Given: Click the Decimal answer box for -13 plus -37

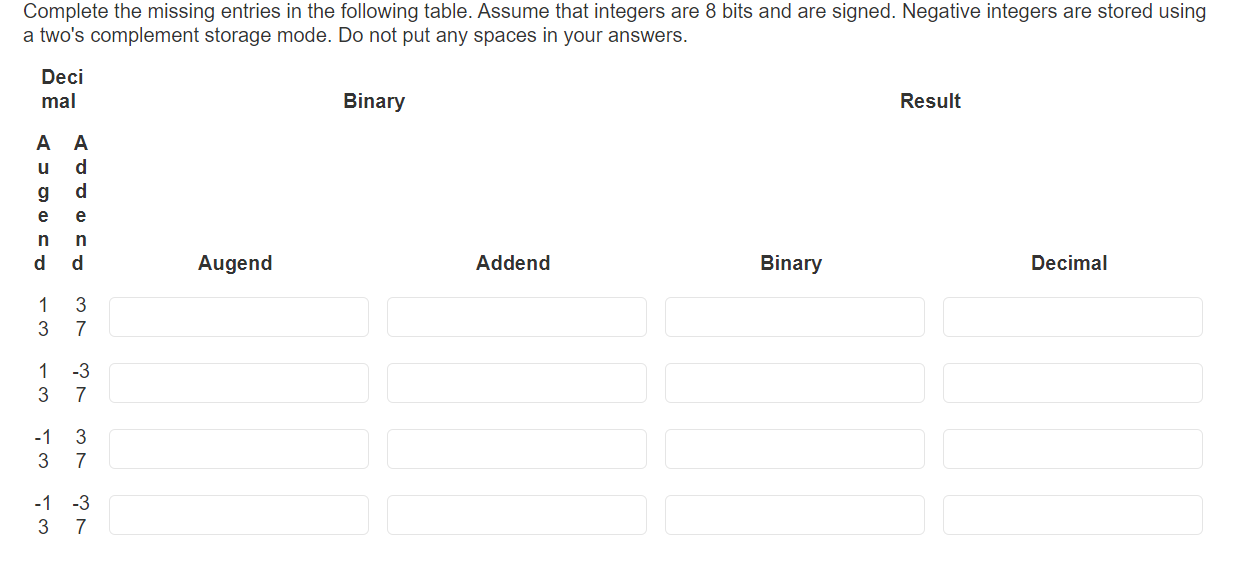Looking at the screenshot, I should (1072, 514).
